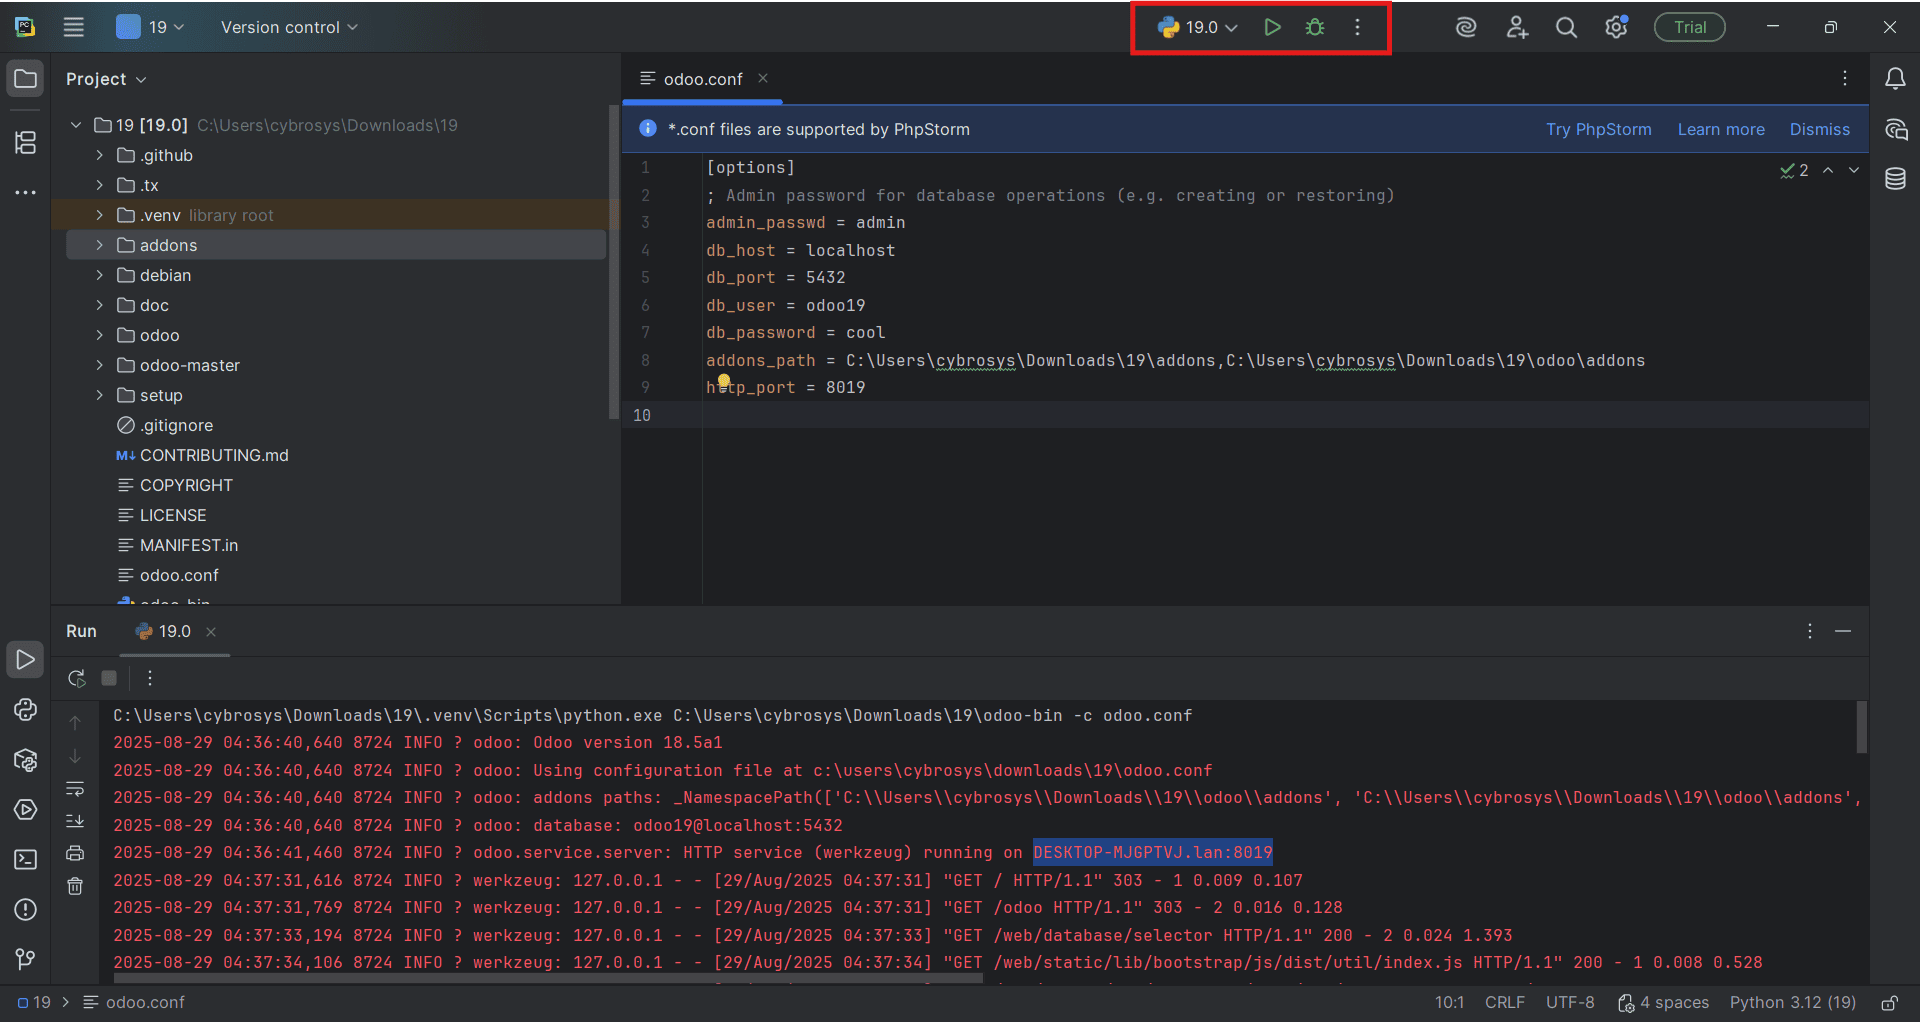Rerun the 19.0 process in Run panel
Image resolution: width=1920 pixels, height=1022 pixels.
pyautogui.click(x=76, y=678)
